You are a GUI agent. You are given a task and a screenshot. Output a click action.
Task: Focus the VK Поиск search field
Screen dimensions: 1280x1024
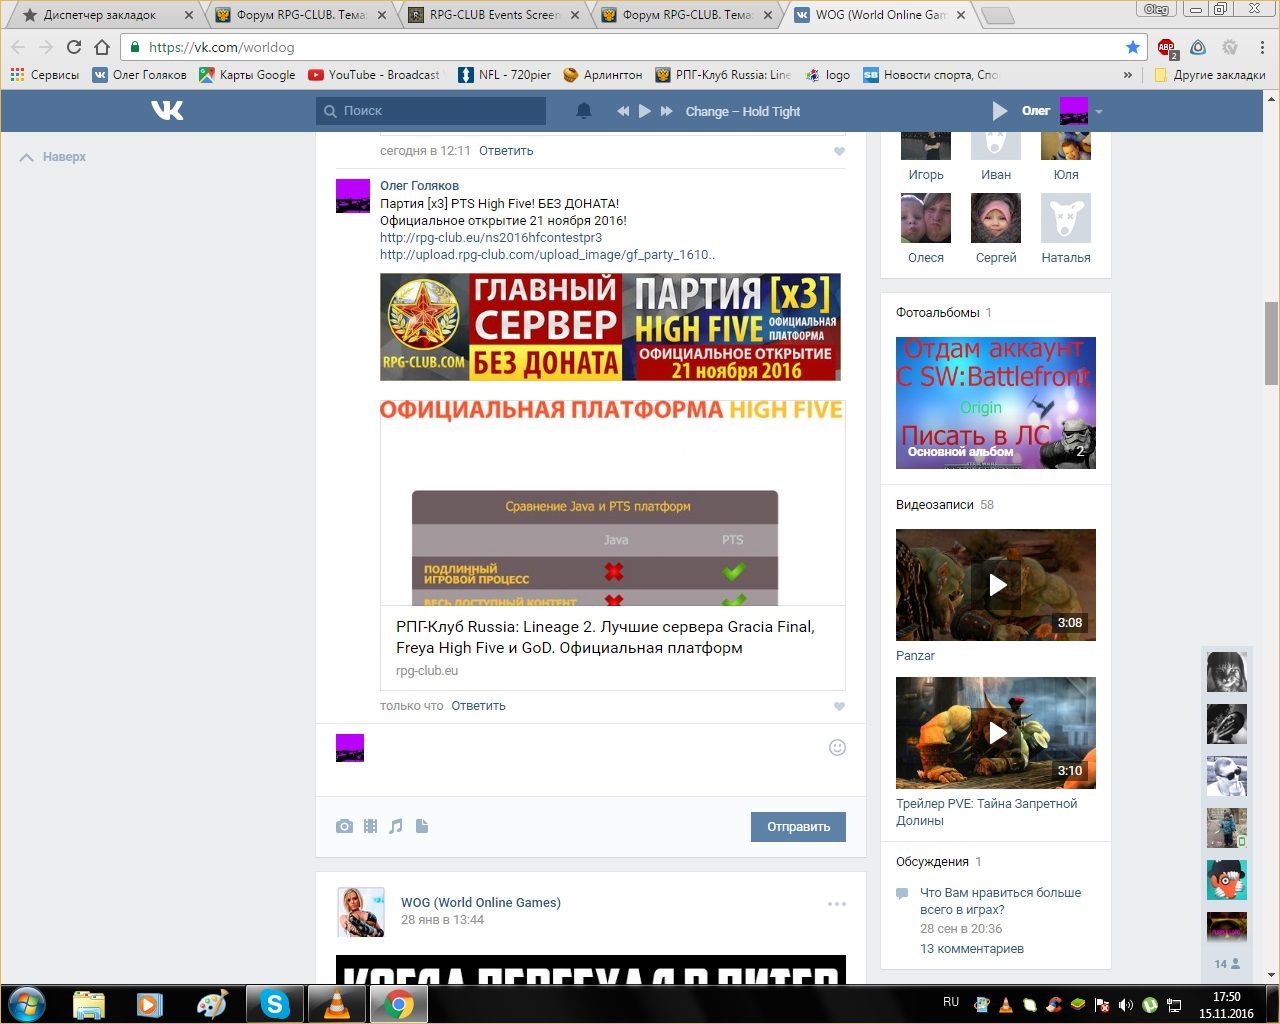[x=431, y=111]
